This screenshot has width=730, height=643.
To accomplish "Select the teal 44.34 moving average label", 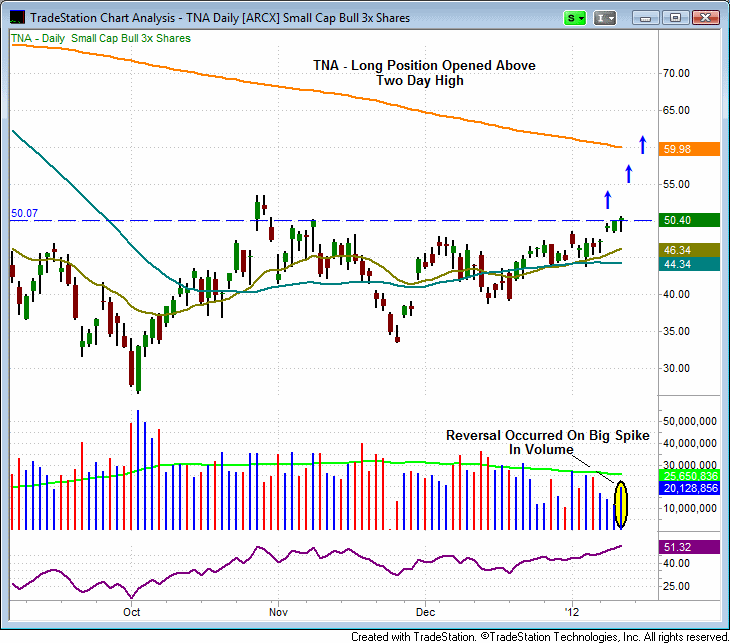I will click(x=689, y=264).
